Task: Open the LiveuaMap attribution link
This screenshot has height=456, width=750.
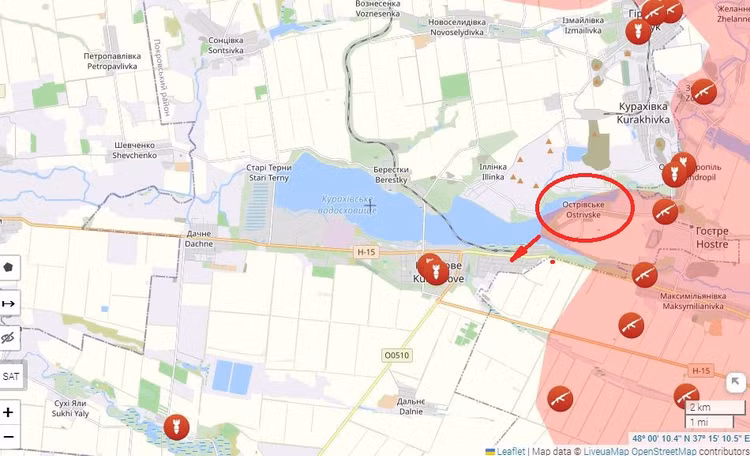Action: pos(607,451)
